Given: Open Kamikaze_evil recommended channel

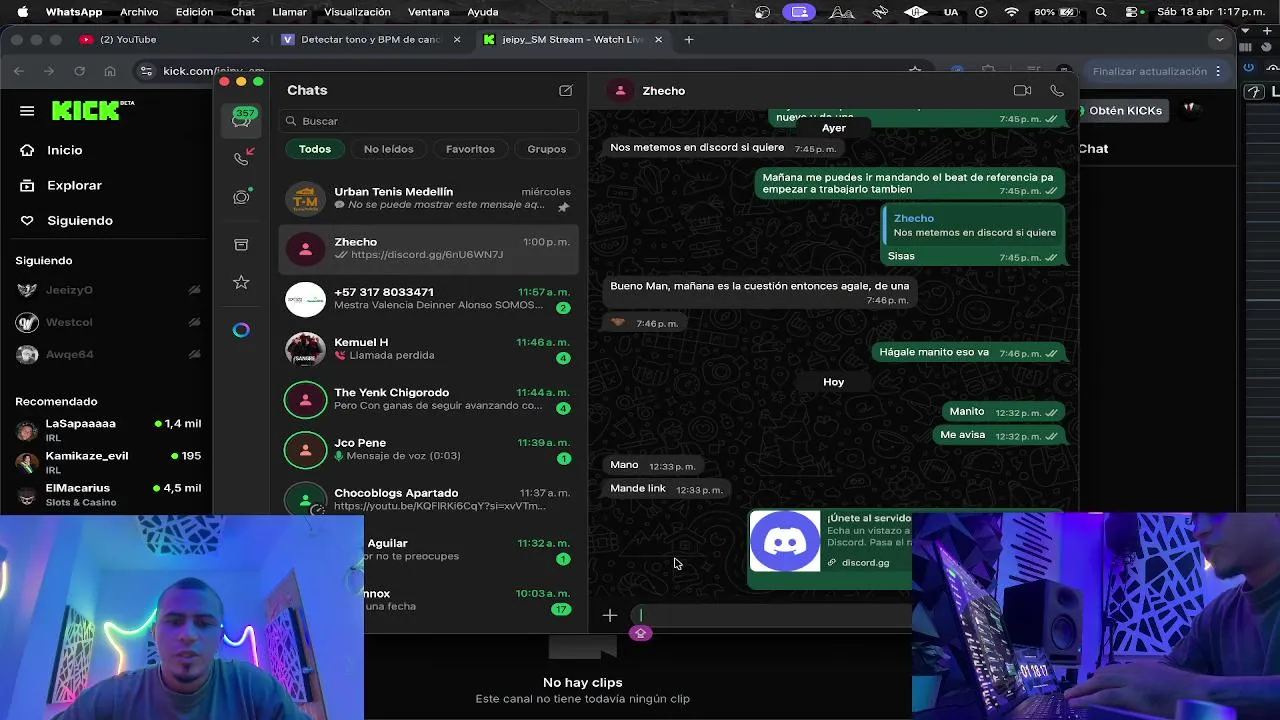Looking at the screenshot, I should [x=108, y=462].
